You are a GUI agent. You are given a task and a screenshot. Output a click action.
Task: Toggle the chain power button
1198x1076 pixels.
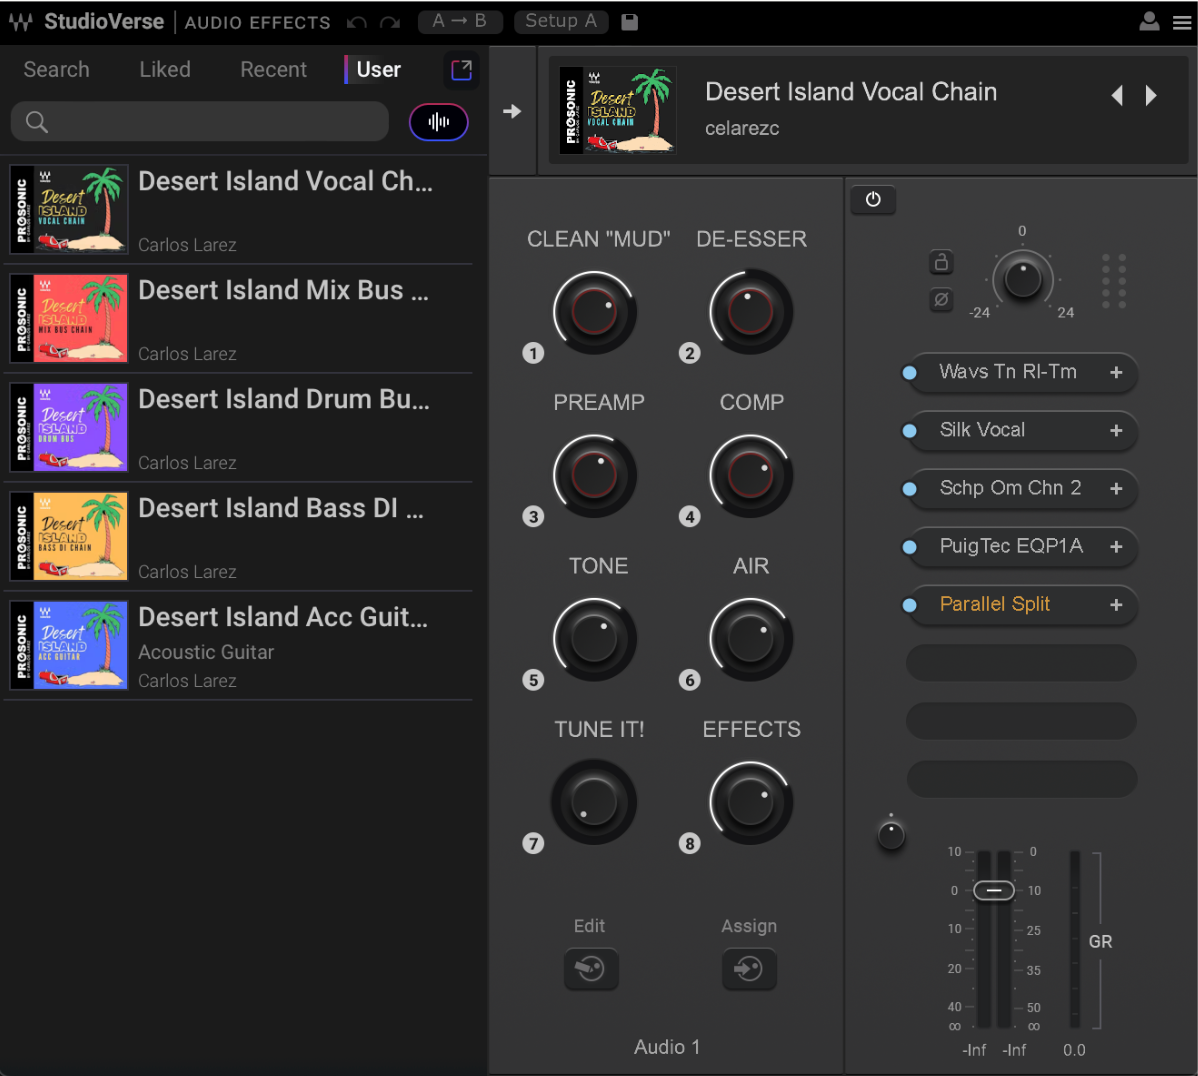pos(873,200)
